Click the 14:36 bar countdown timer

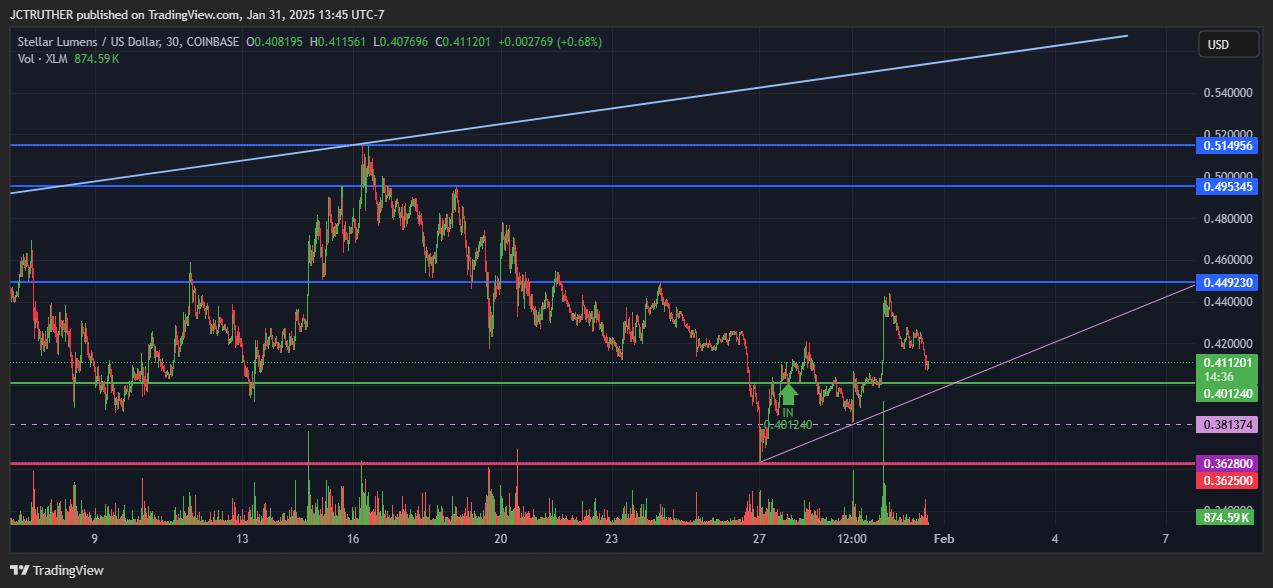coord(1218,377)
